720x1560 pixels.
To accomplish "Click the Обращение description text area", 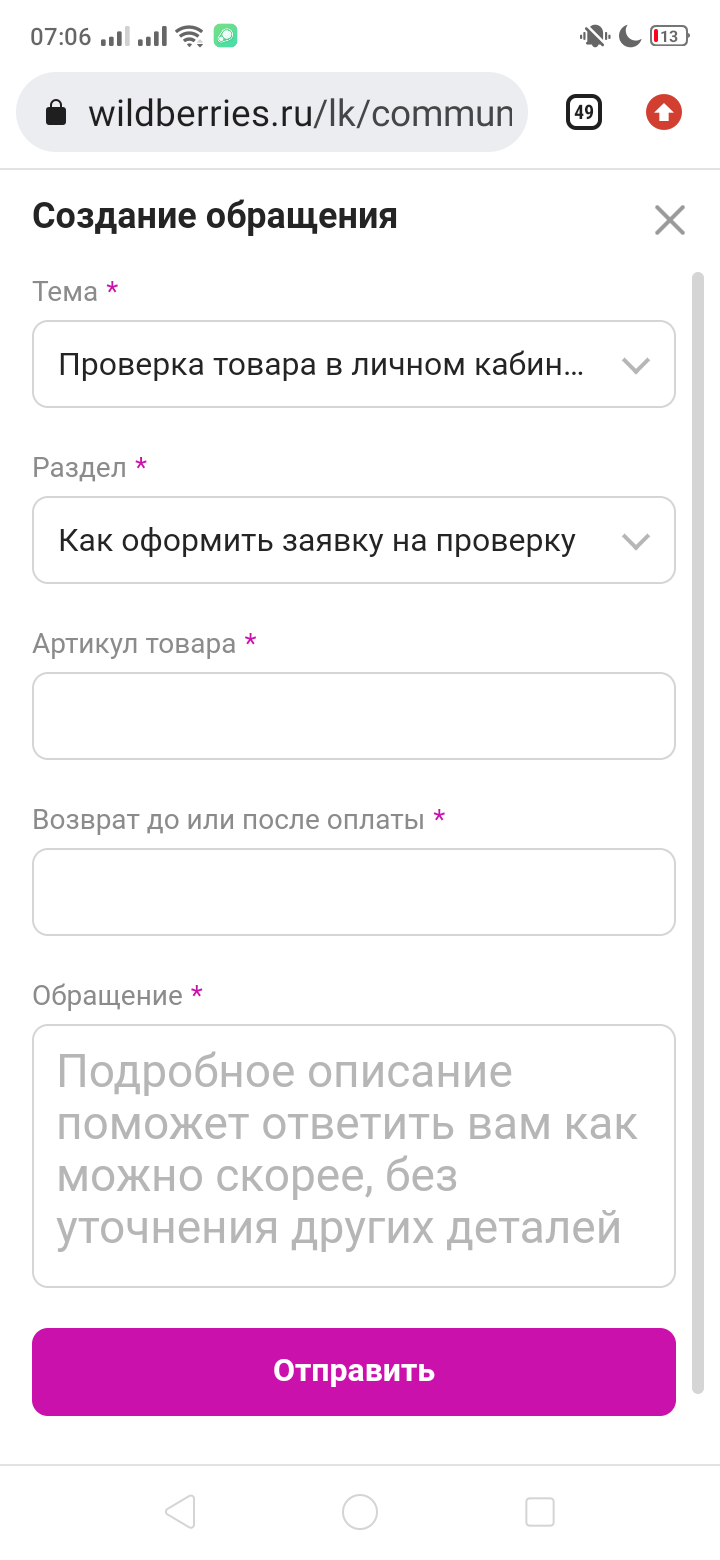I will pyautogui.click(x=354, y=1156).
